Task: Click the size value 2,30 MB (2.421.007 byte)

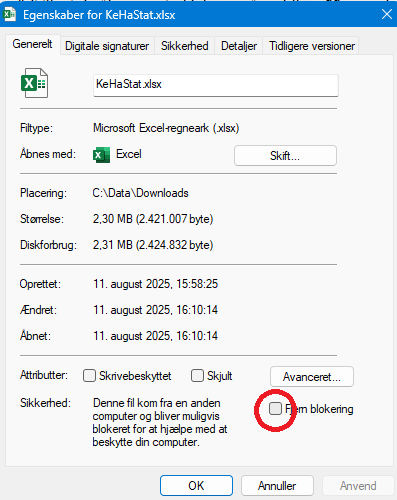Action: 153,219
